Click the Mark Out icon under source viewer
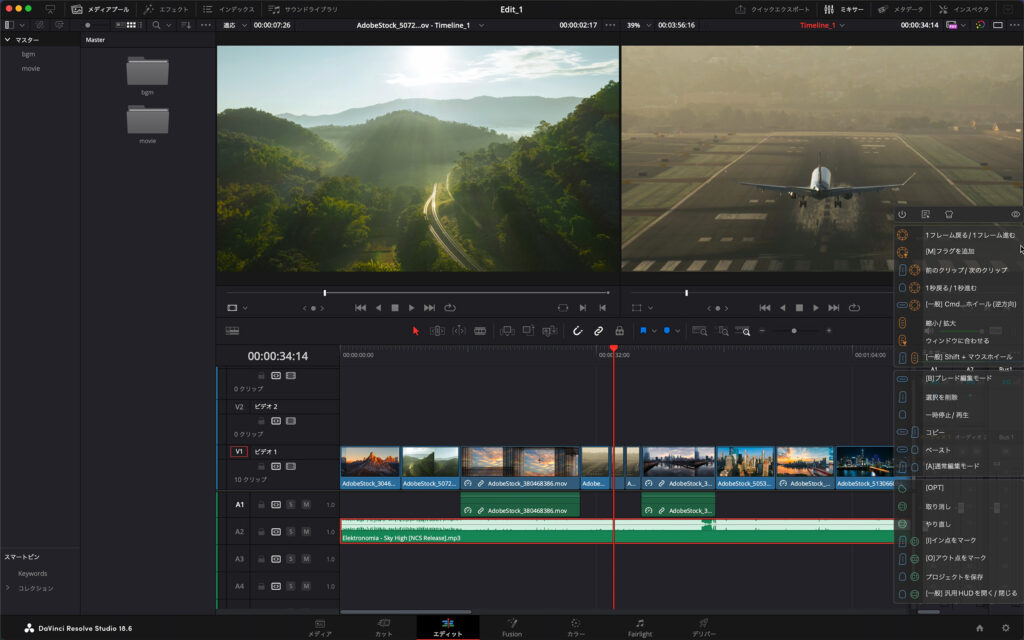 pyautogui.click(x=602, y=308)
